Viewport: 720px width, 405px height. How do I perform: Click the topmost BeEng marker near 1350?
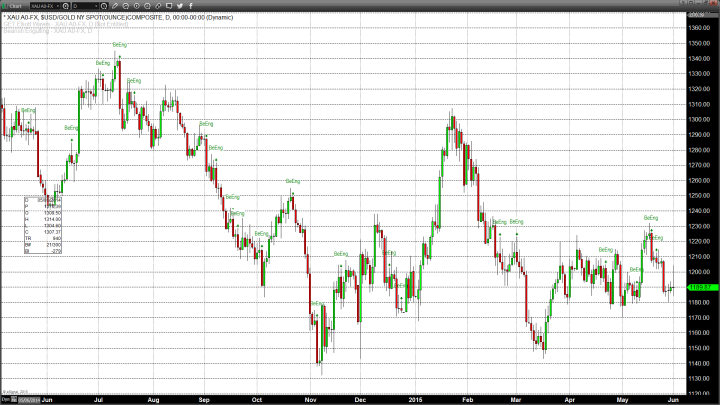pos(119,45)
